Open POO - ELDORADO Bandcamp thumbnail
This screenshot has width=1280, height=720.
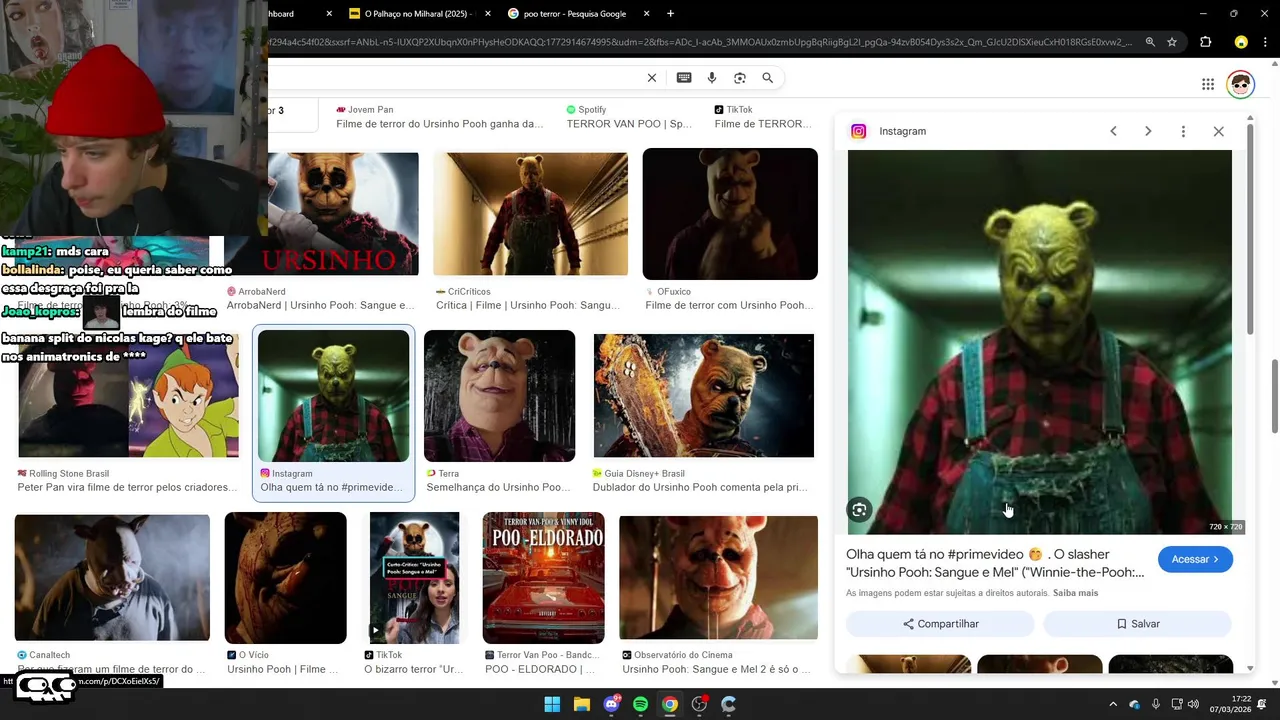[543, 578]
